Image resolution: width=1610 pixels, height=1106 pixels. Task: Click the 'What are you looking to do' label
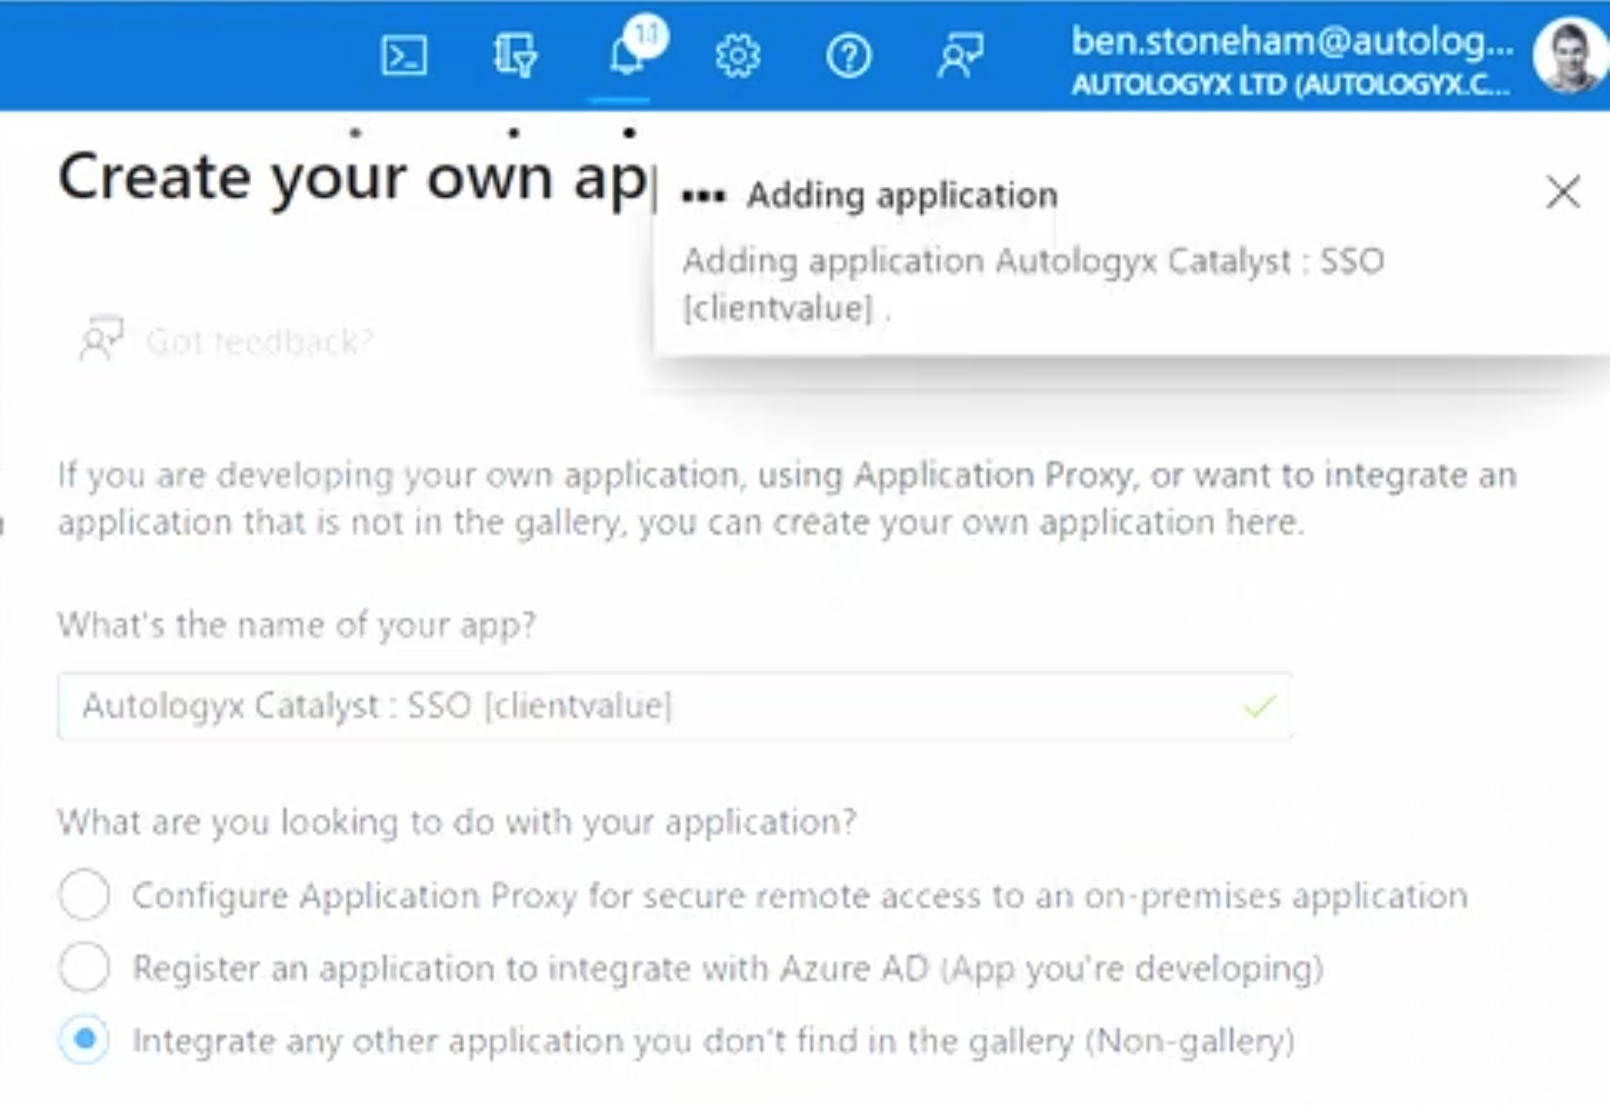pos(457,822)
